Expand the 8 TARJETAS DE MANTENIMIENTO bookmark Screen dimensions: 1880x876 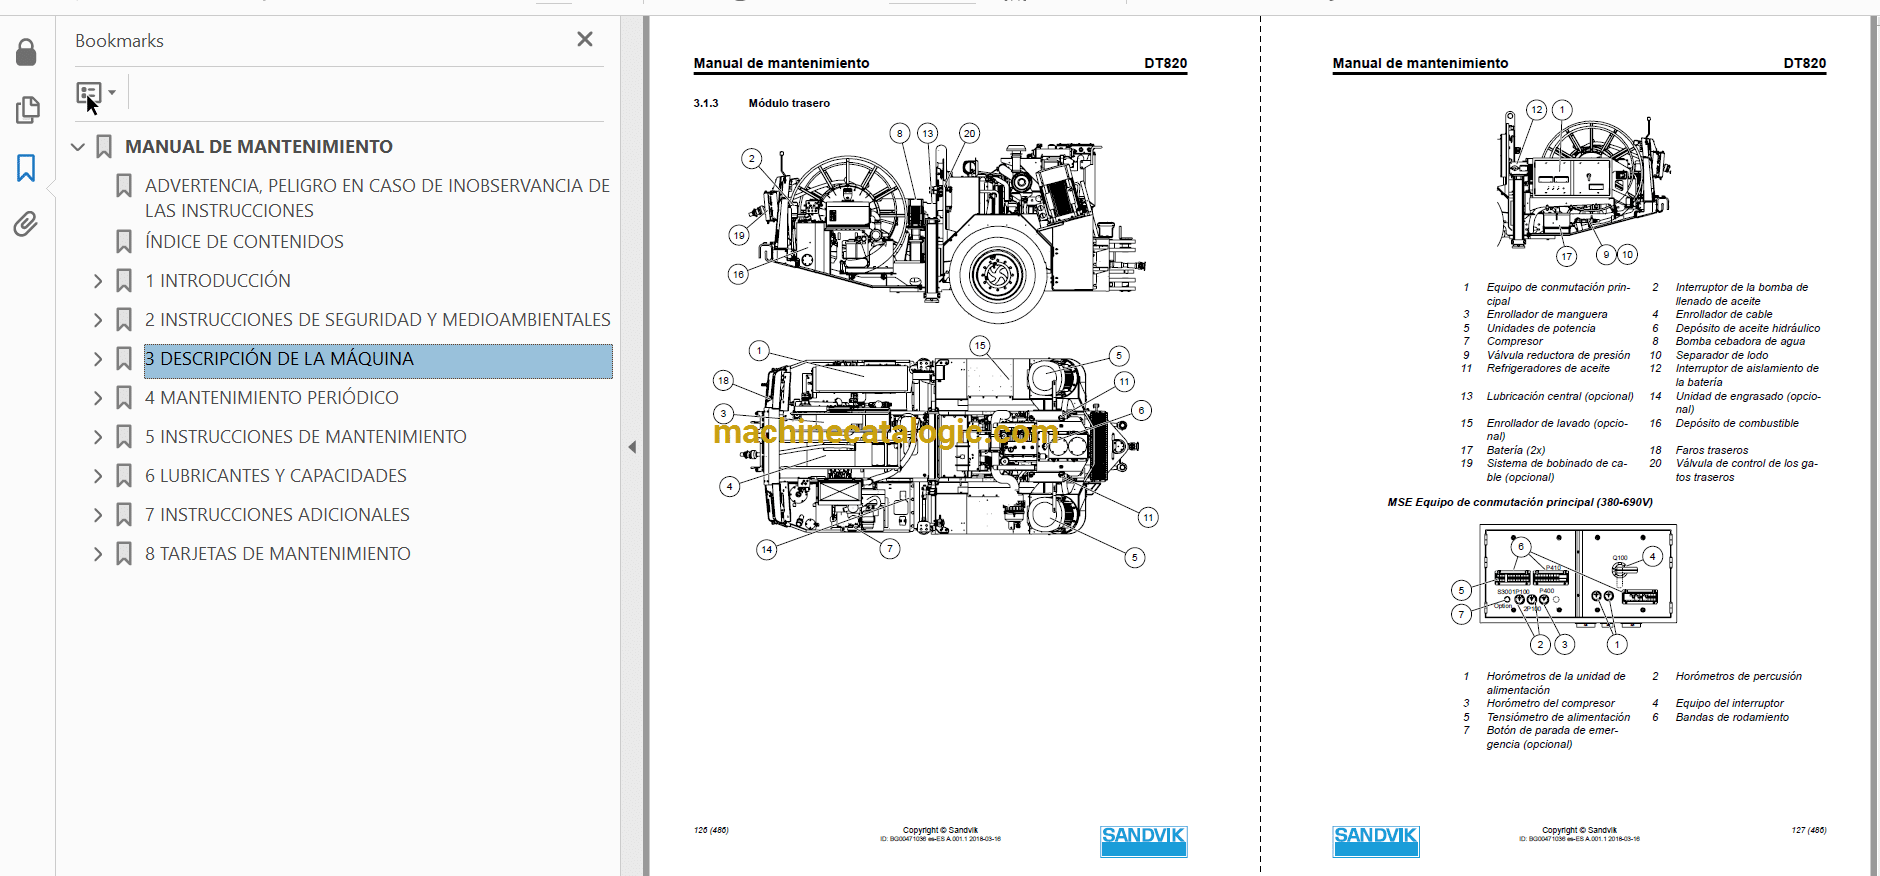(x=98, y=554)
